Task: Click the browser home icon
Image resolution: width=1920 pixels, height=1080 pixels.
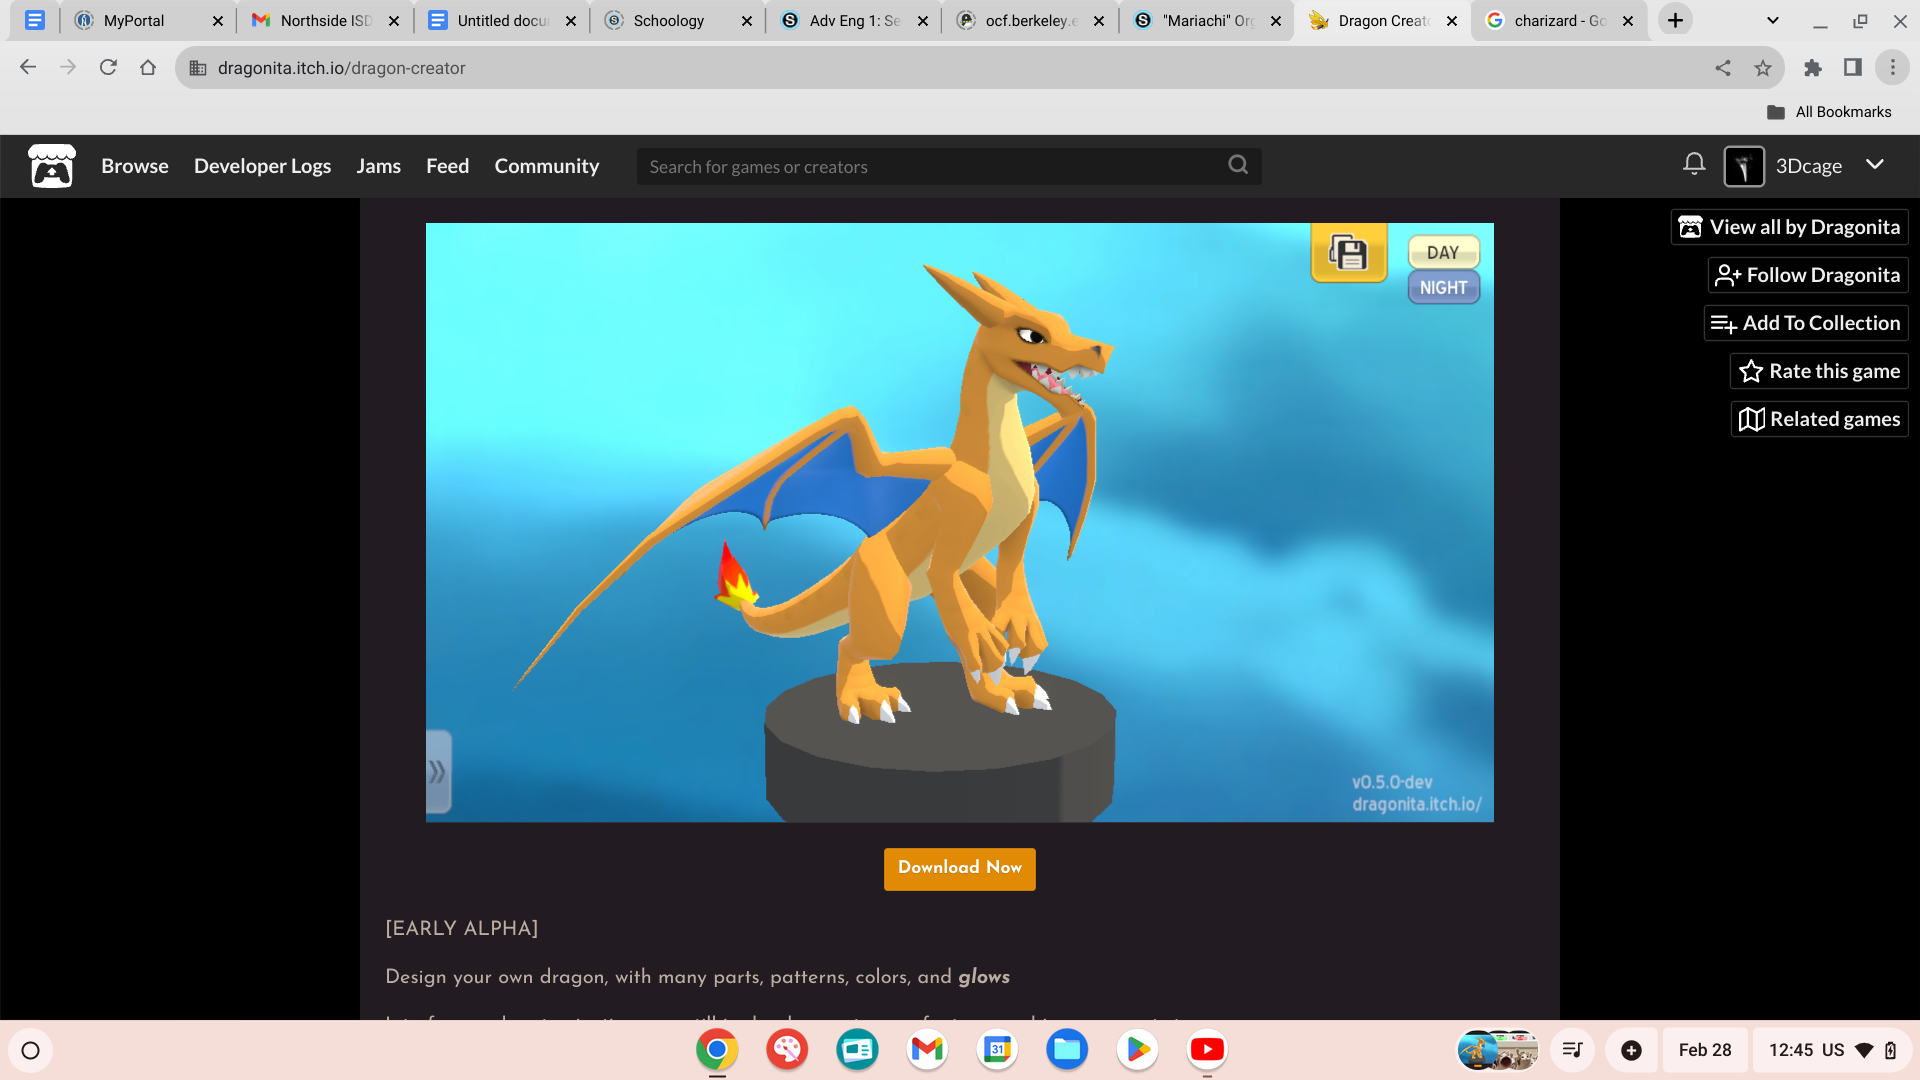Action: pos(148,67)
